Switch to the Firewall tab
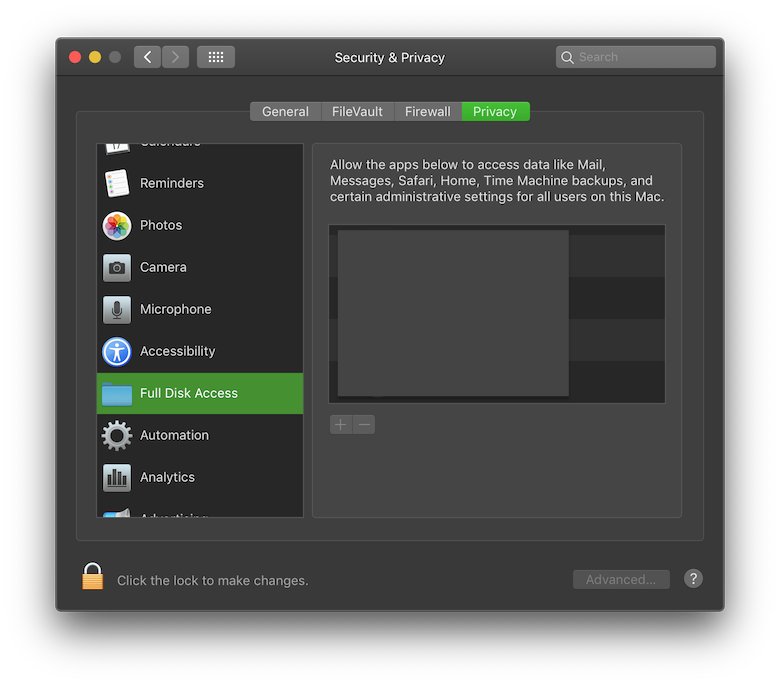Screen dimensions: 780x685 pos(428,111)
